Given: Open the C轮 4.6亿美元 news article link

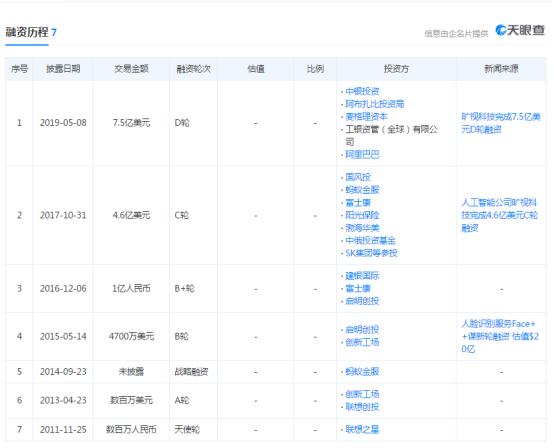Looking at the screenshot, I should (499, 215).
